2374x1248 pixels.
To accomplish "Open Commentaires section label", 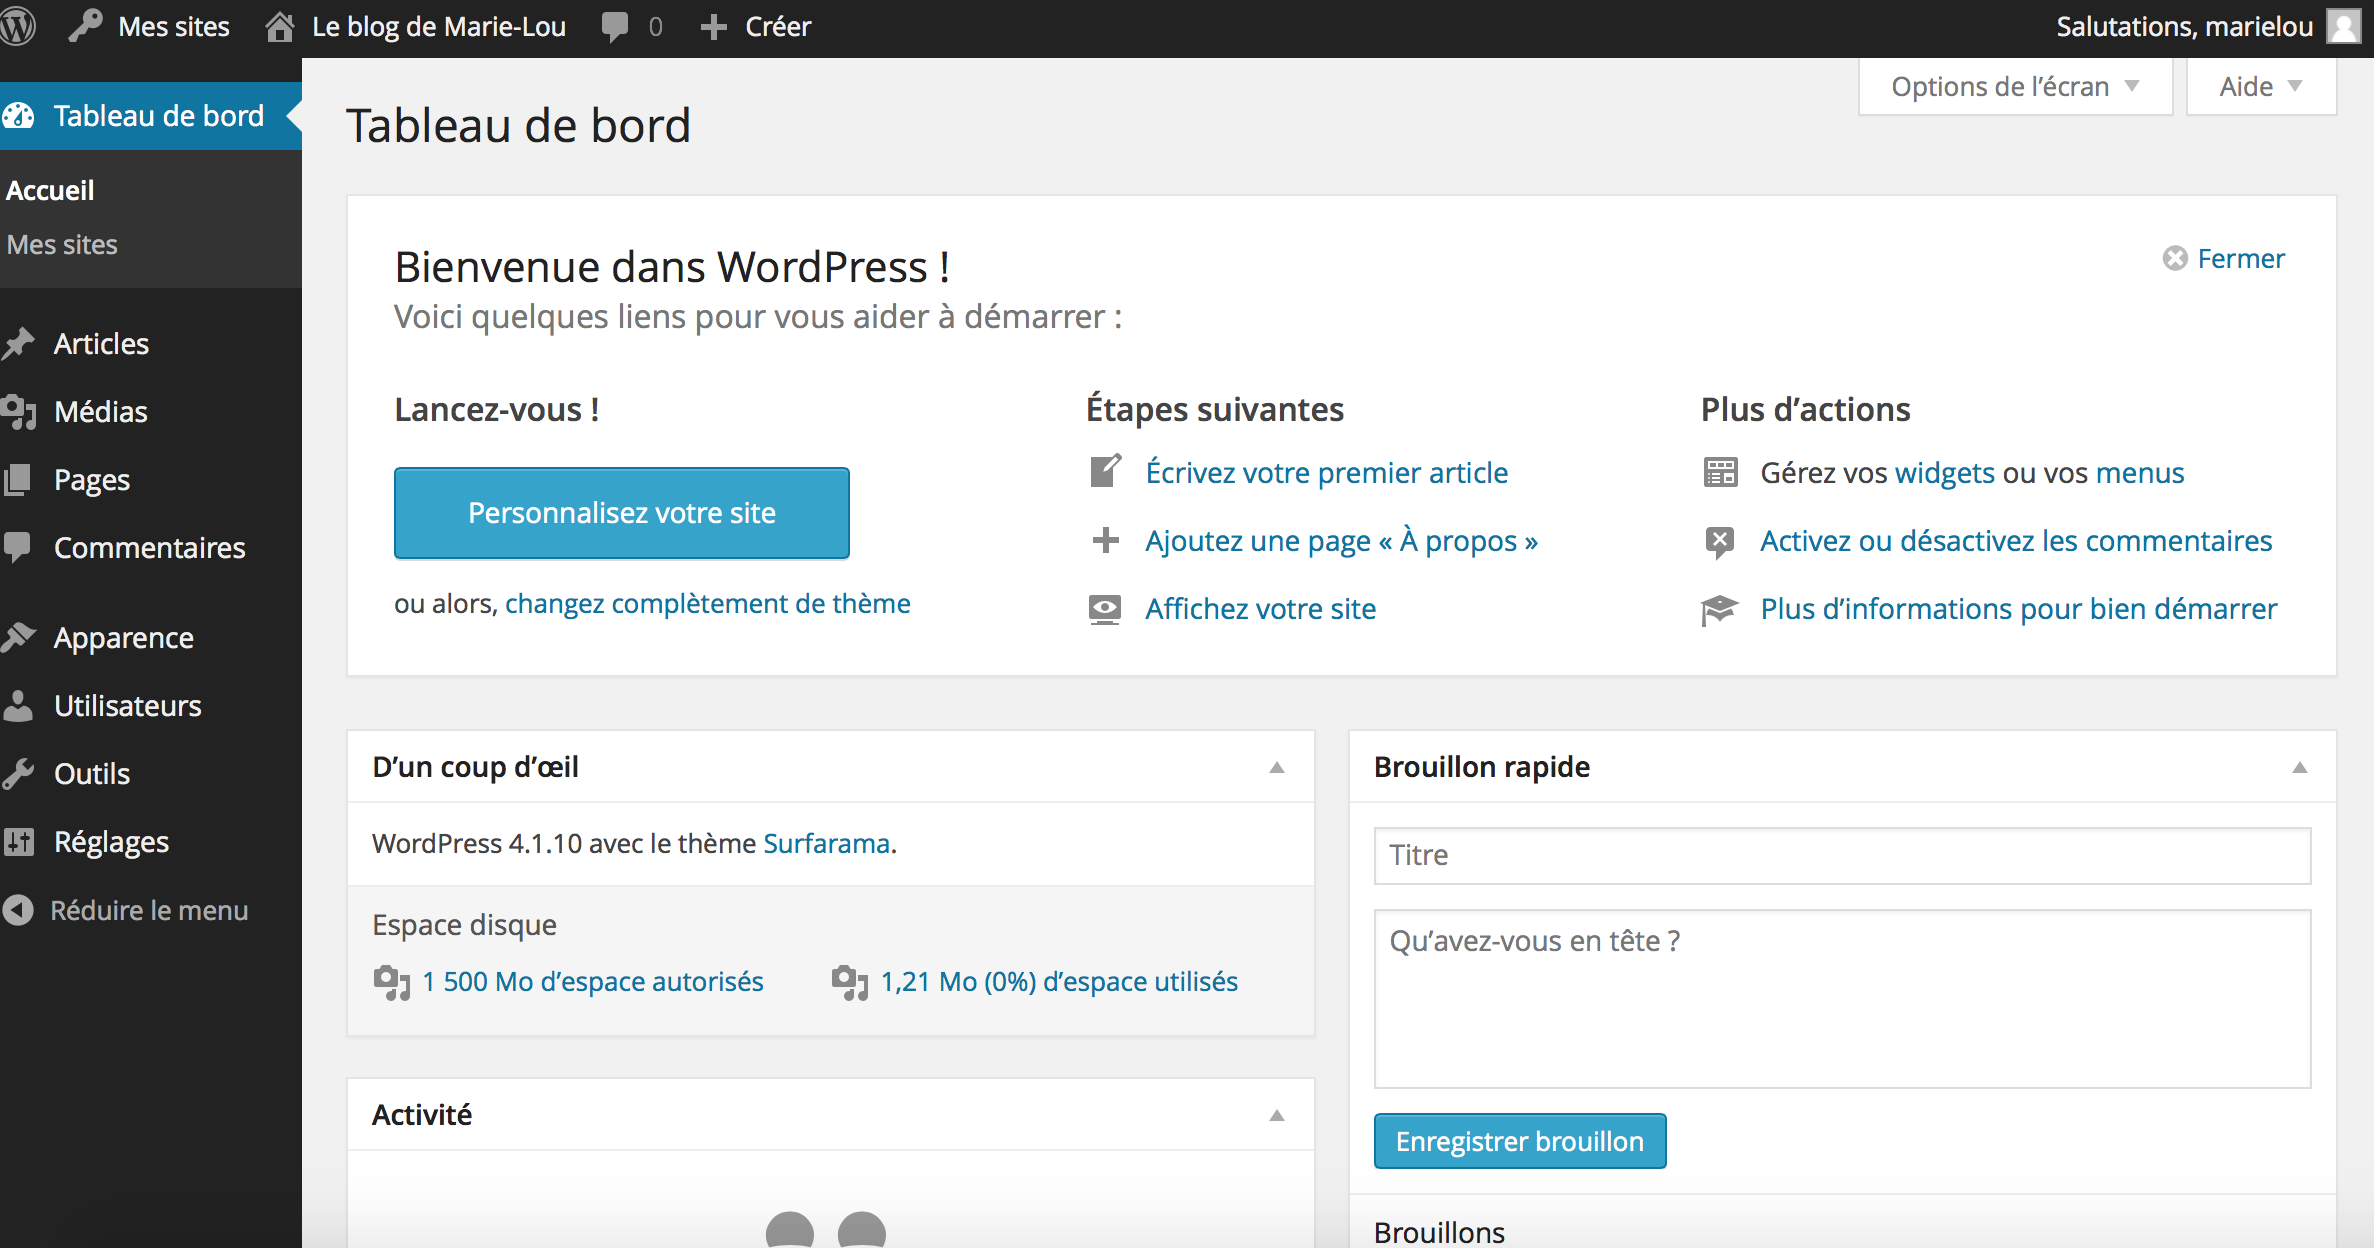I will point(149,548).
